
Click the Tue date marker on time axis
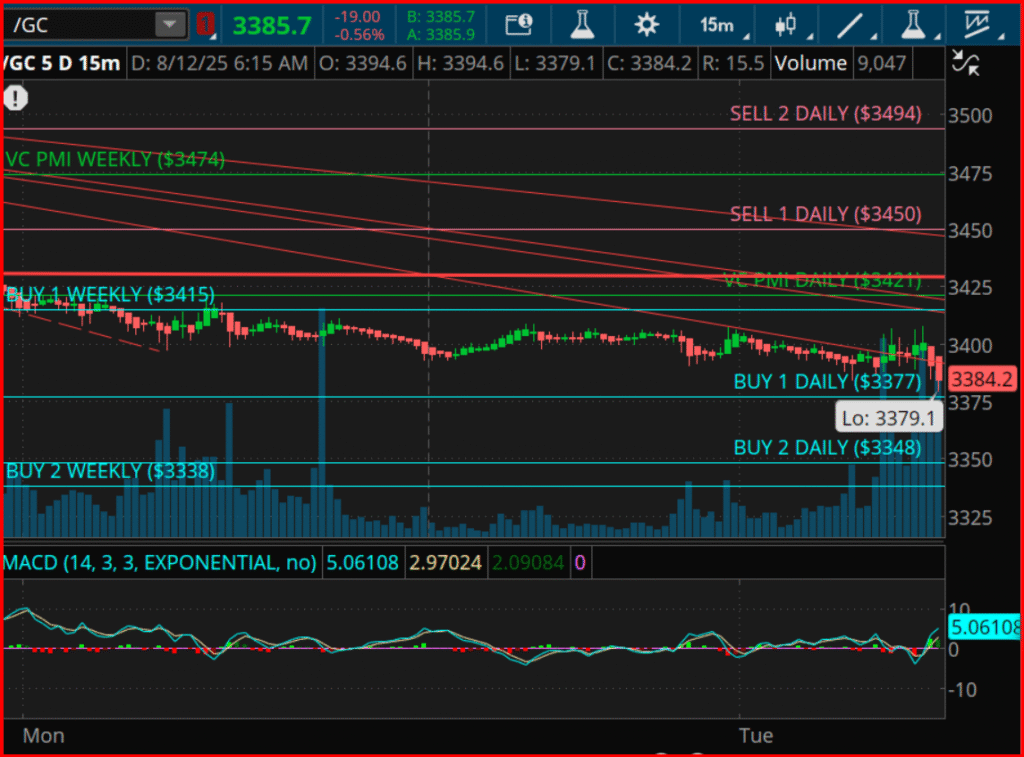(x=756, y=735)
